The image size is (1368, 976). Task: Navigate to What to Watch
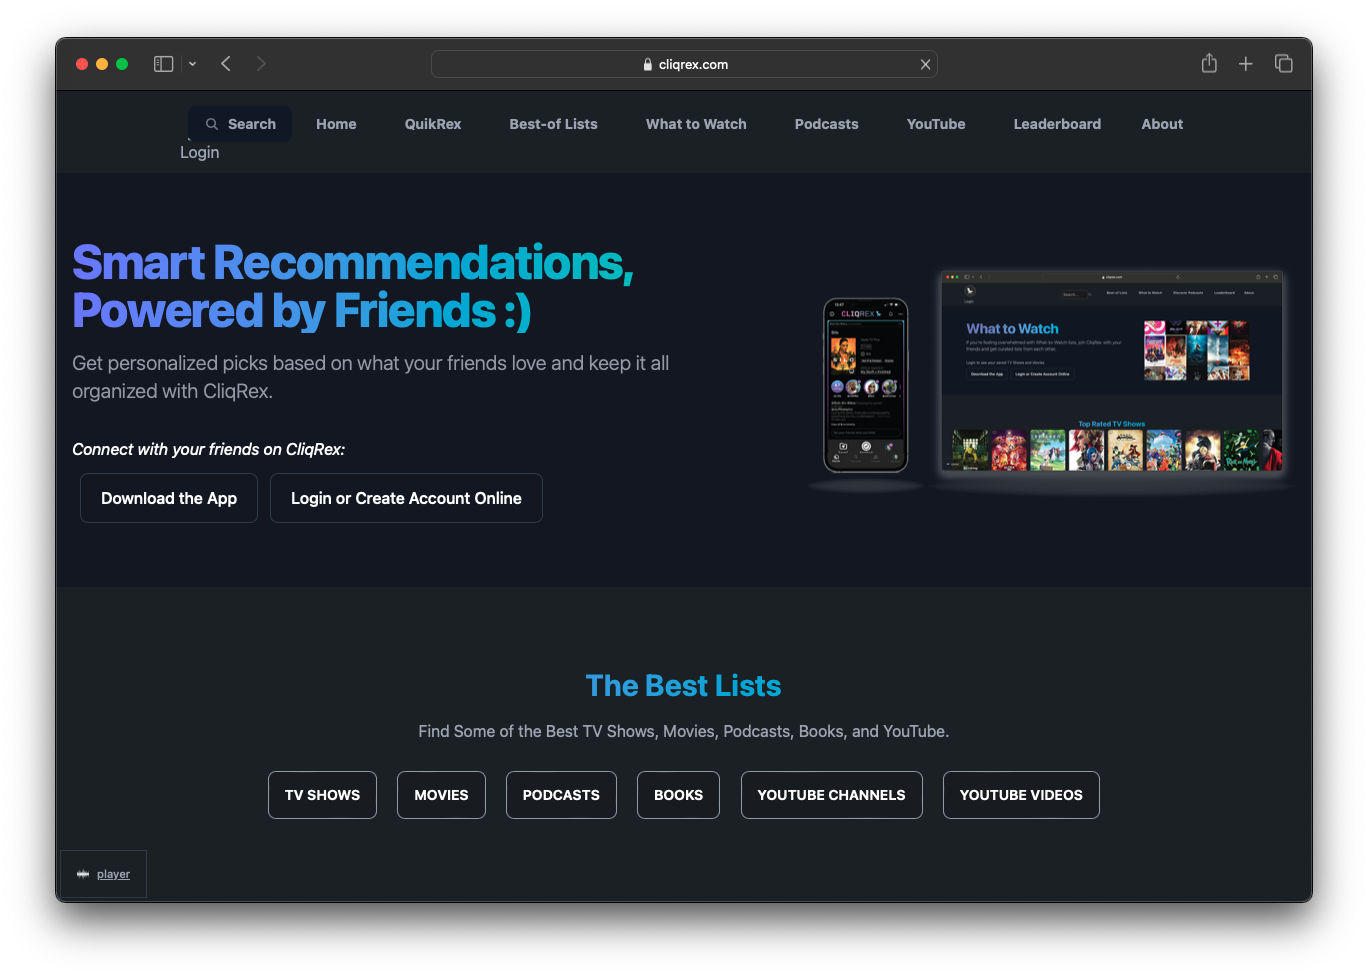(x=696, y=124)
